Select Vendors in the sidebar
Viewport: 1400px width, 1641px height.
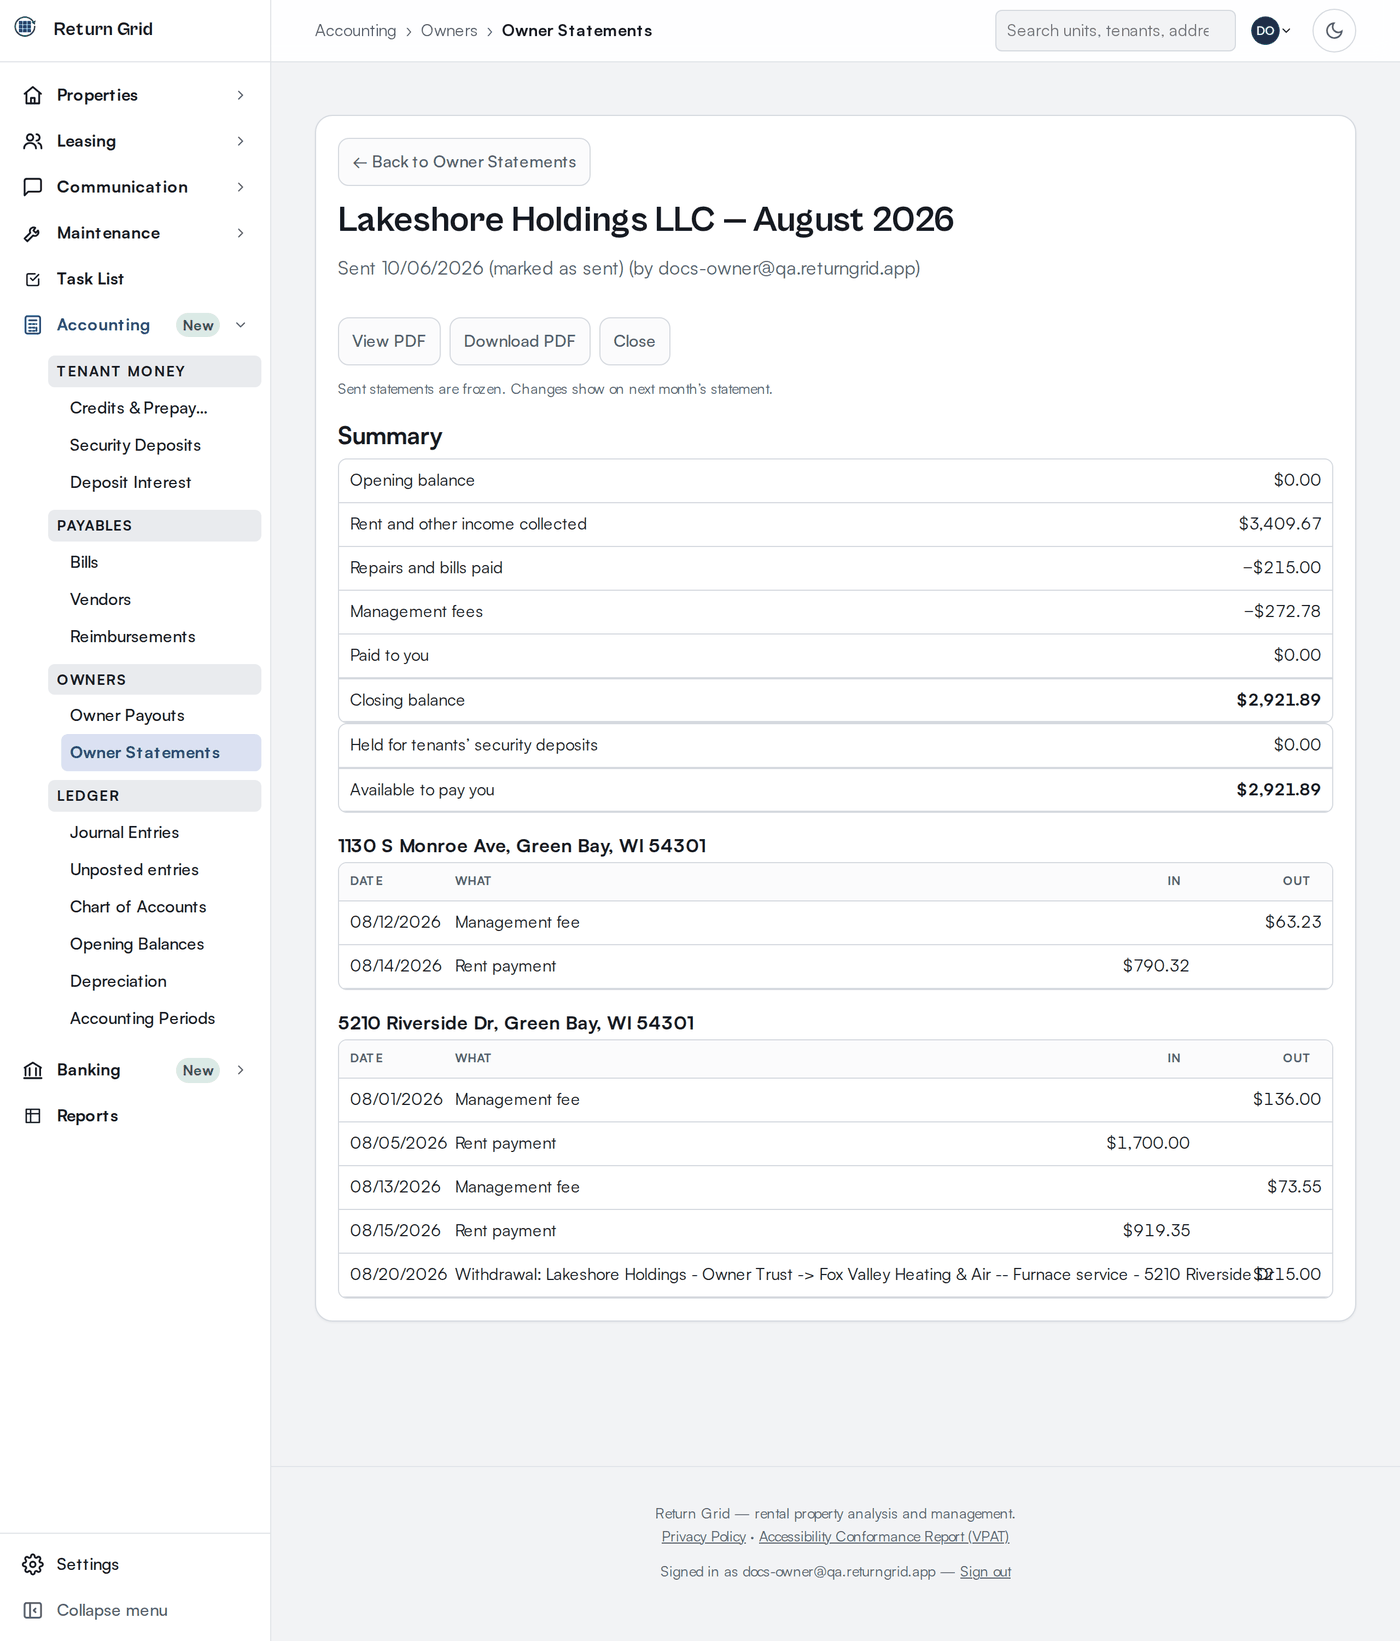pos(161,599)
